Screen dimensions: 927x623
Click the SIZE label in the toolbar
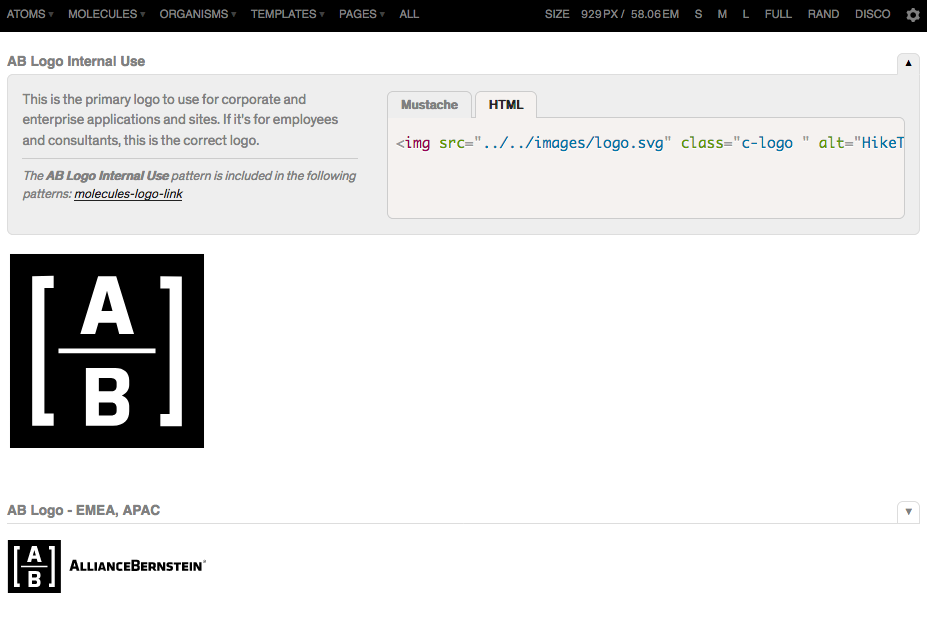557,14
